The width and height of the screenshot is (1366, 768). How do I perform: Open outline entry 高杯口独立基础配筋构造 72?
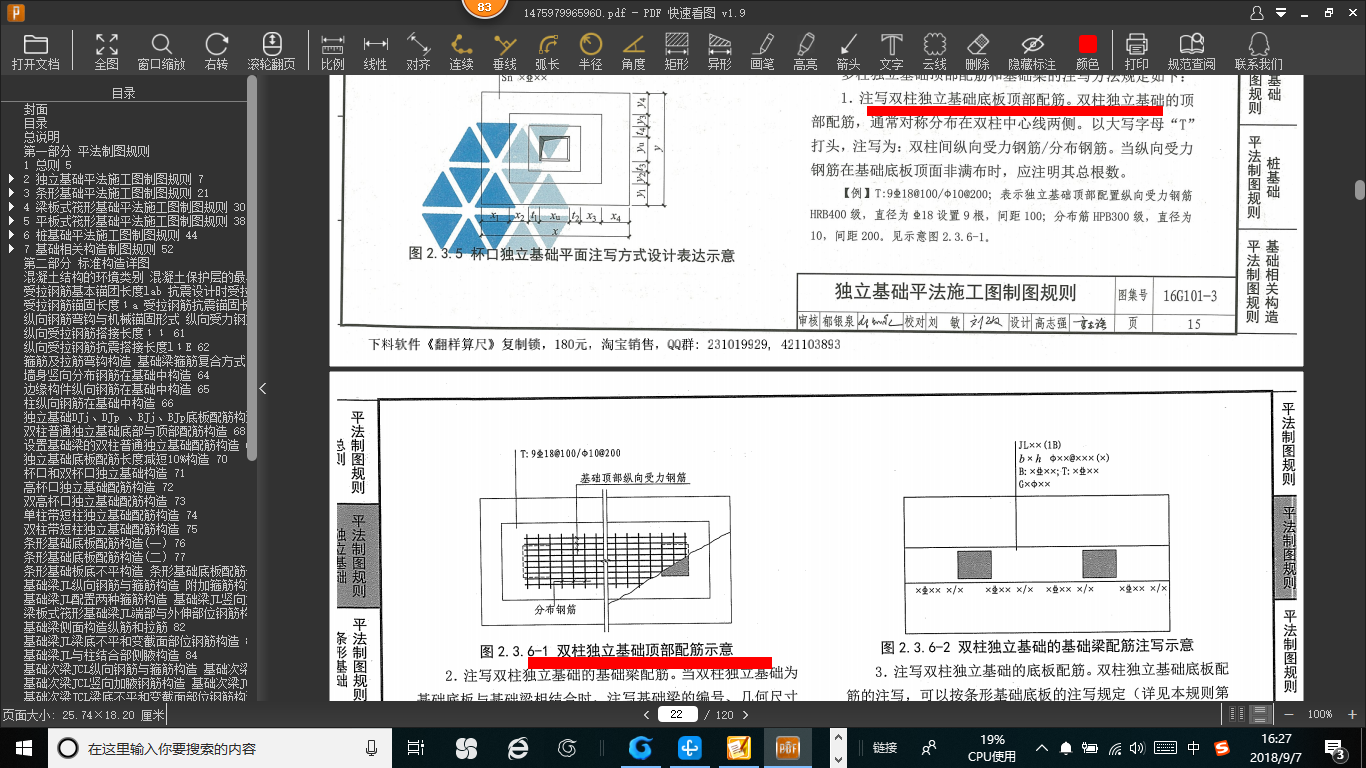pos(98,487)
